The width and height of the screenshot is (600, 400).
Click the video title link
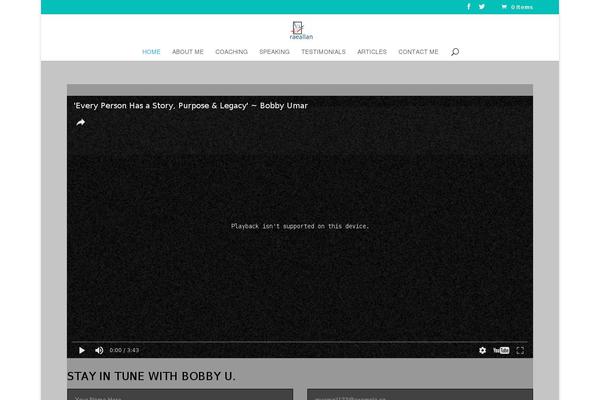[191, 106]
